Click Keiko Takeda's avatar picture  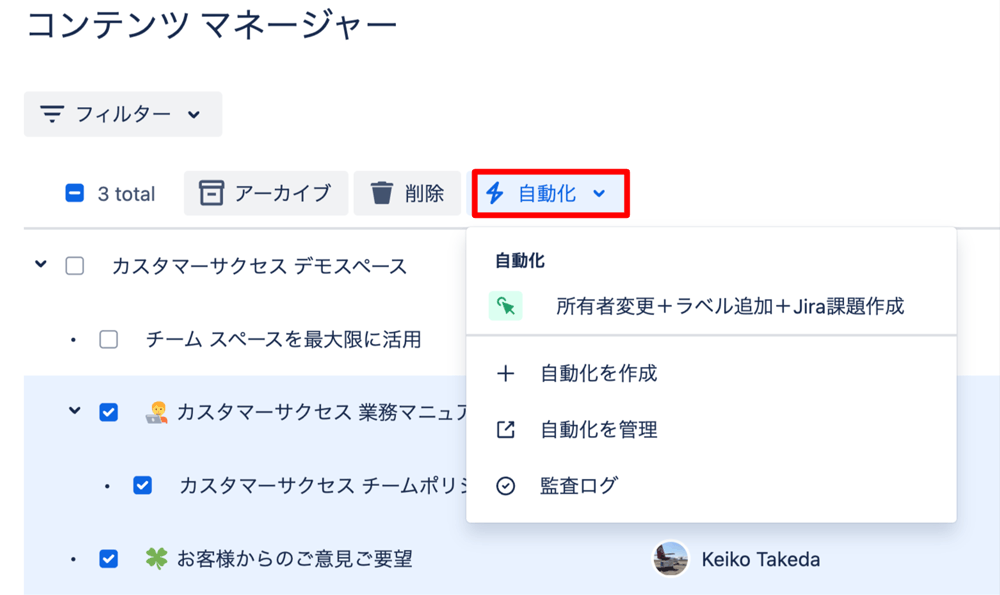[670, 559]
